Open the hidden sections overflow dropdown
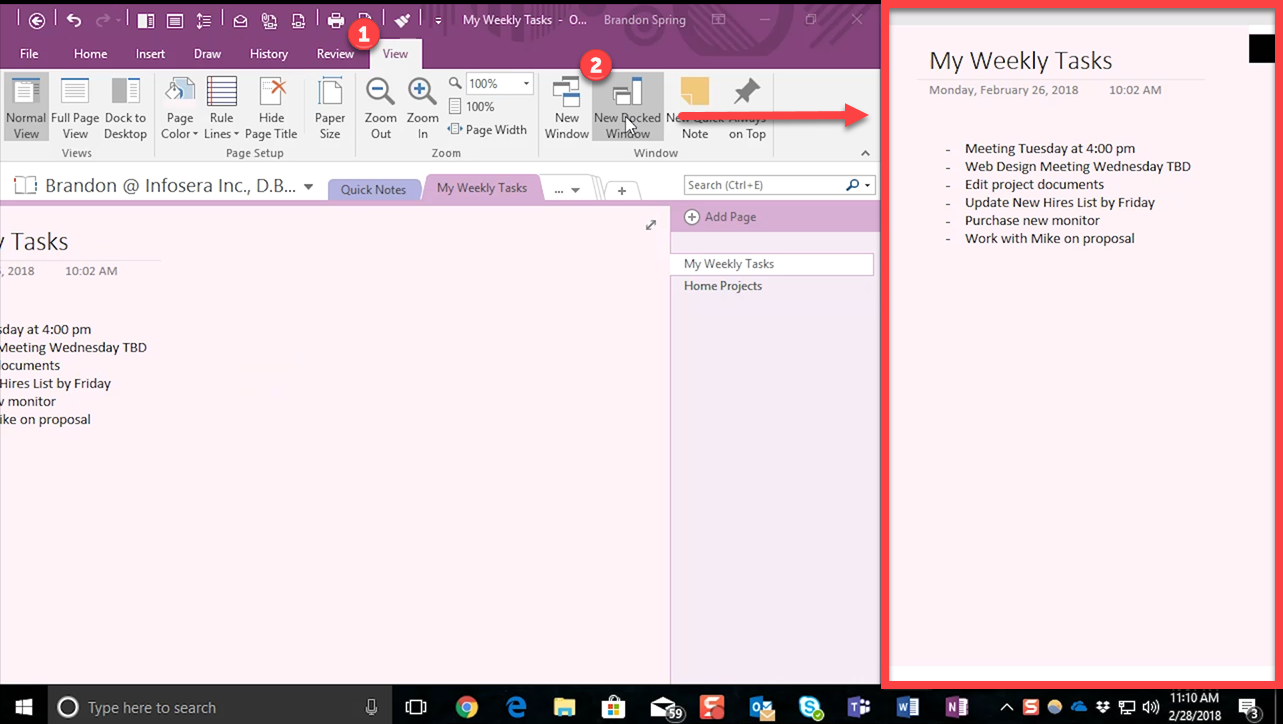Viewport: 1283px width, 724px height. (x=567, y=190)
